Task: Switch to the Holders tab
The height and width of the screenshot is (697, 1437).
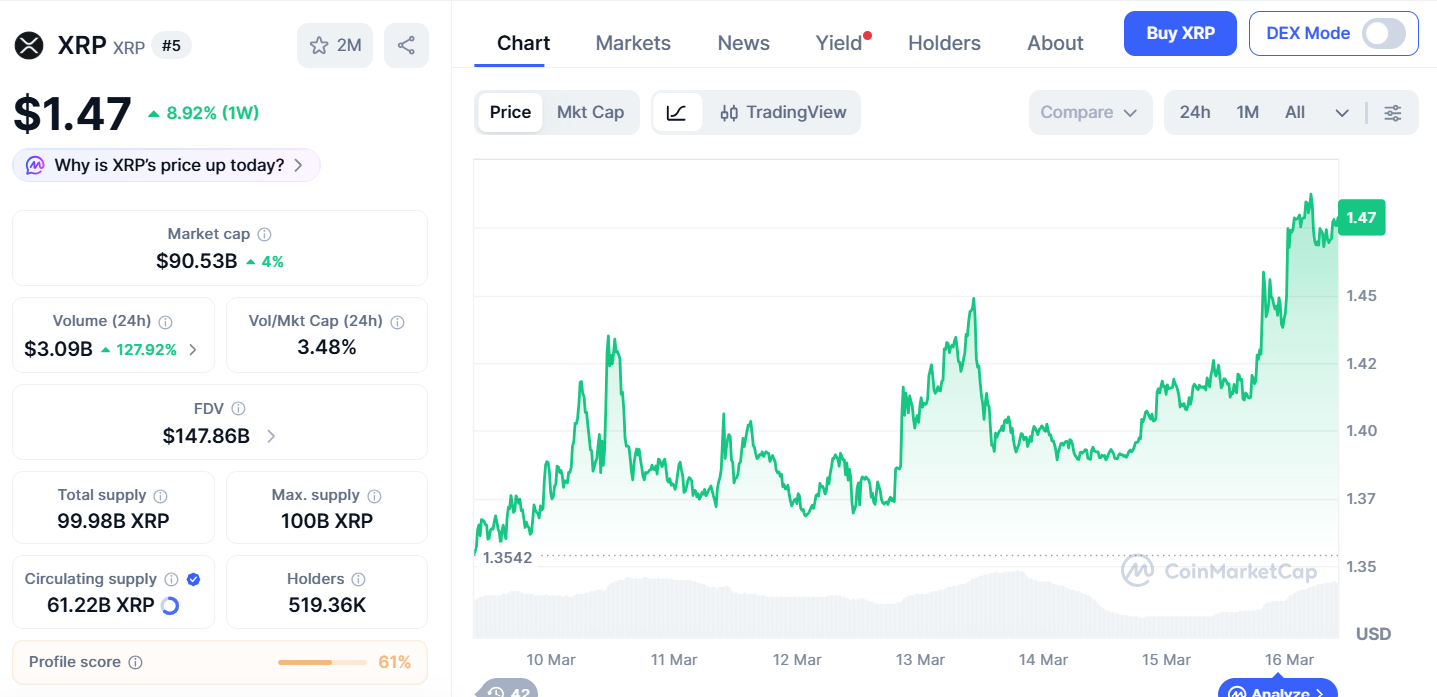Action: pos(944,43)
